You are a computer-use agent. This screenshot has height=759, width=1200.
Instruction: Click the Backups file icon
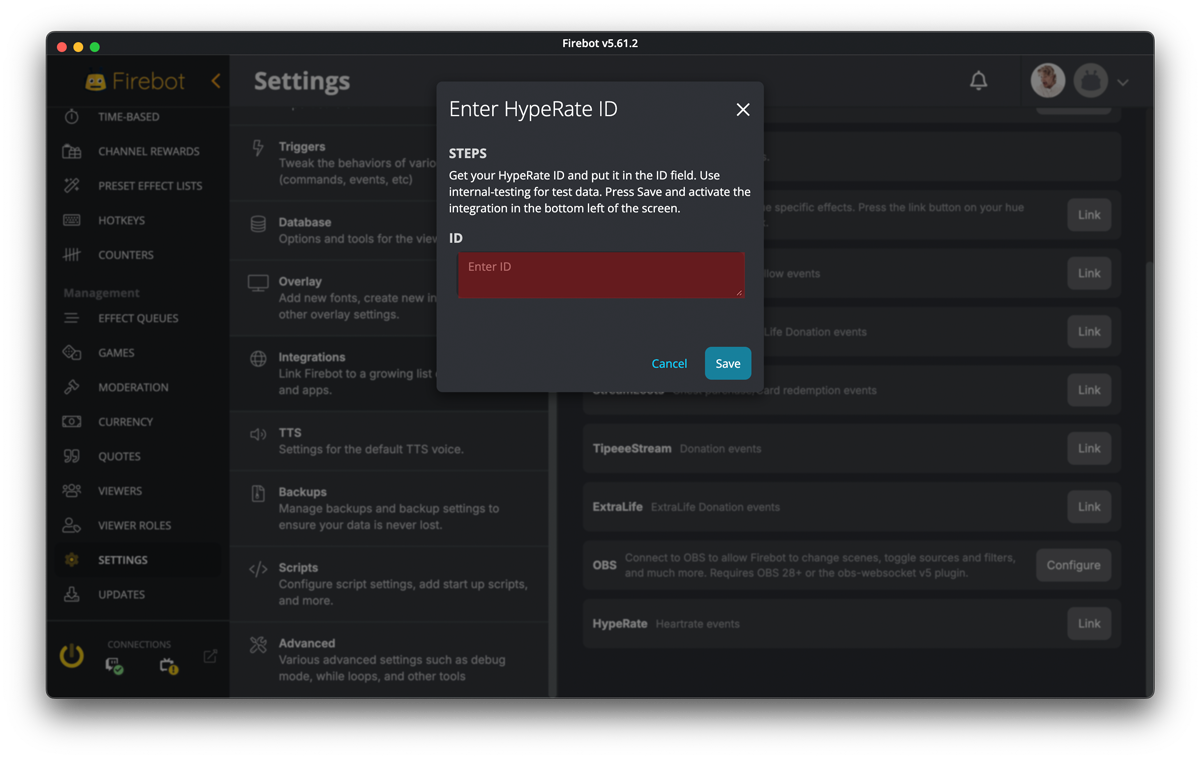click(x=258, y=493)
